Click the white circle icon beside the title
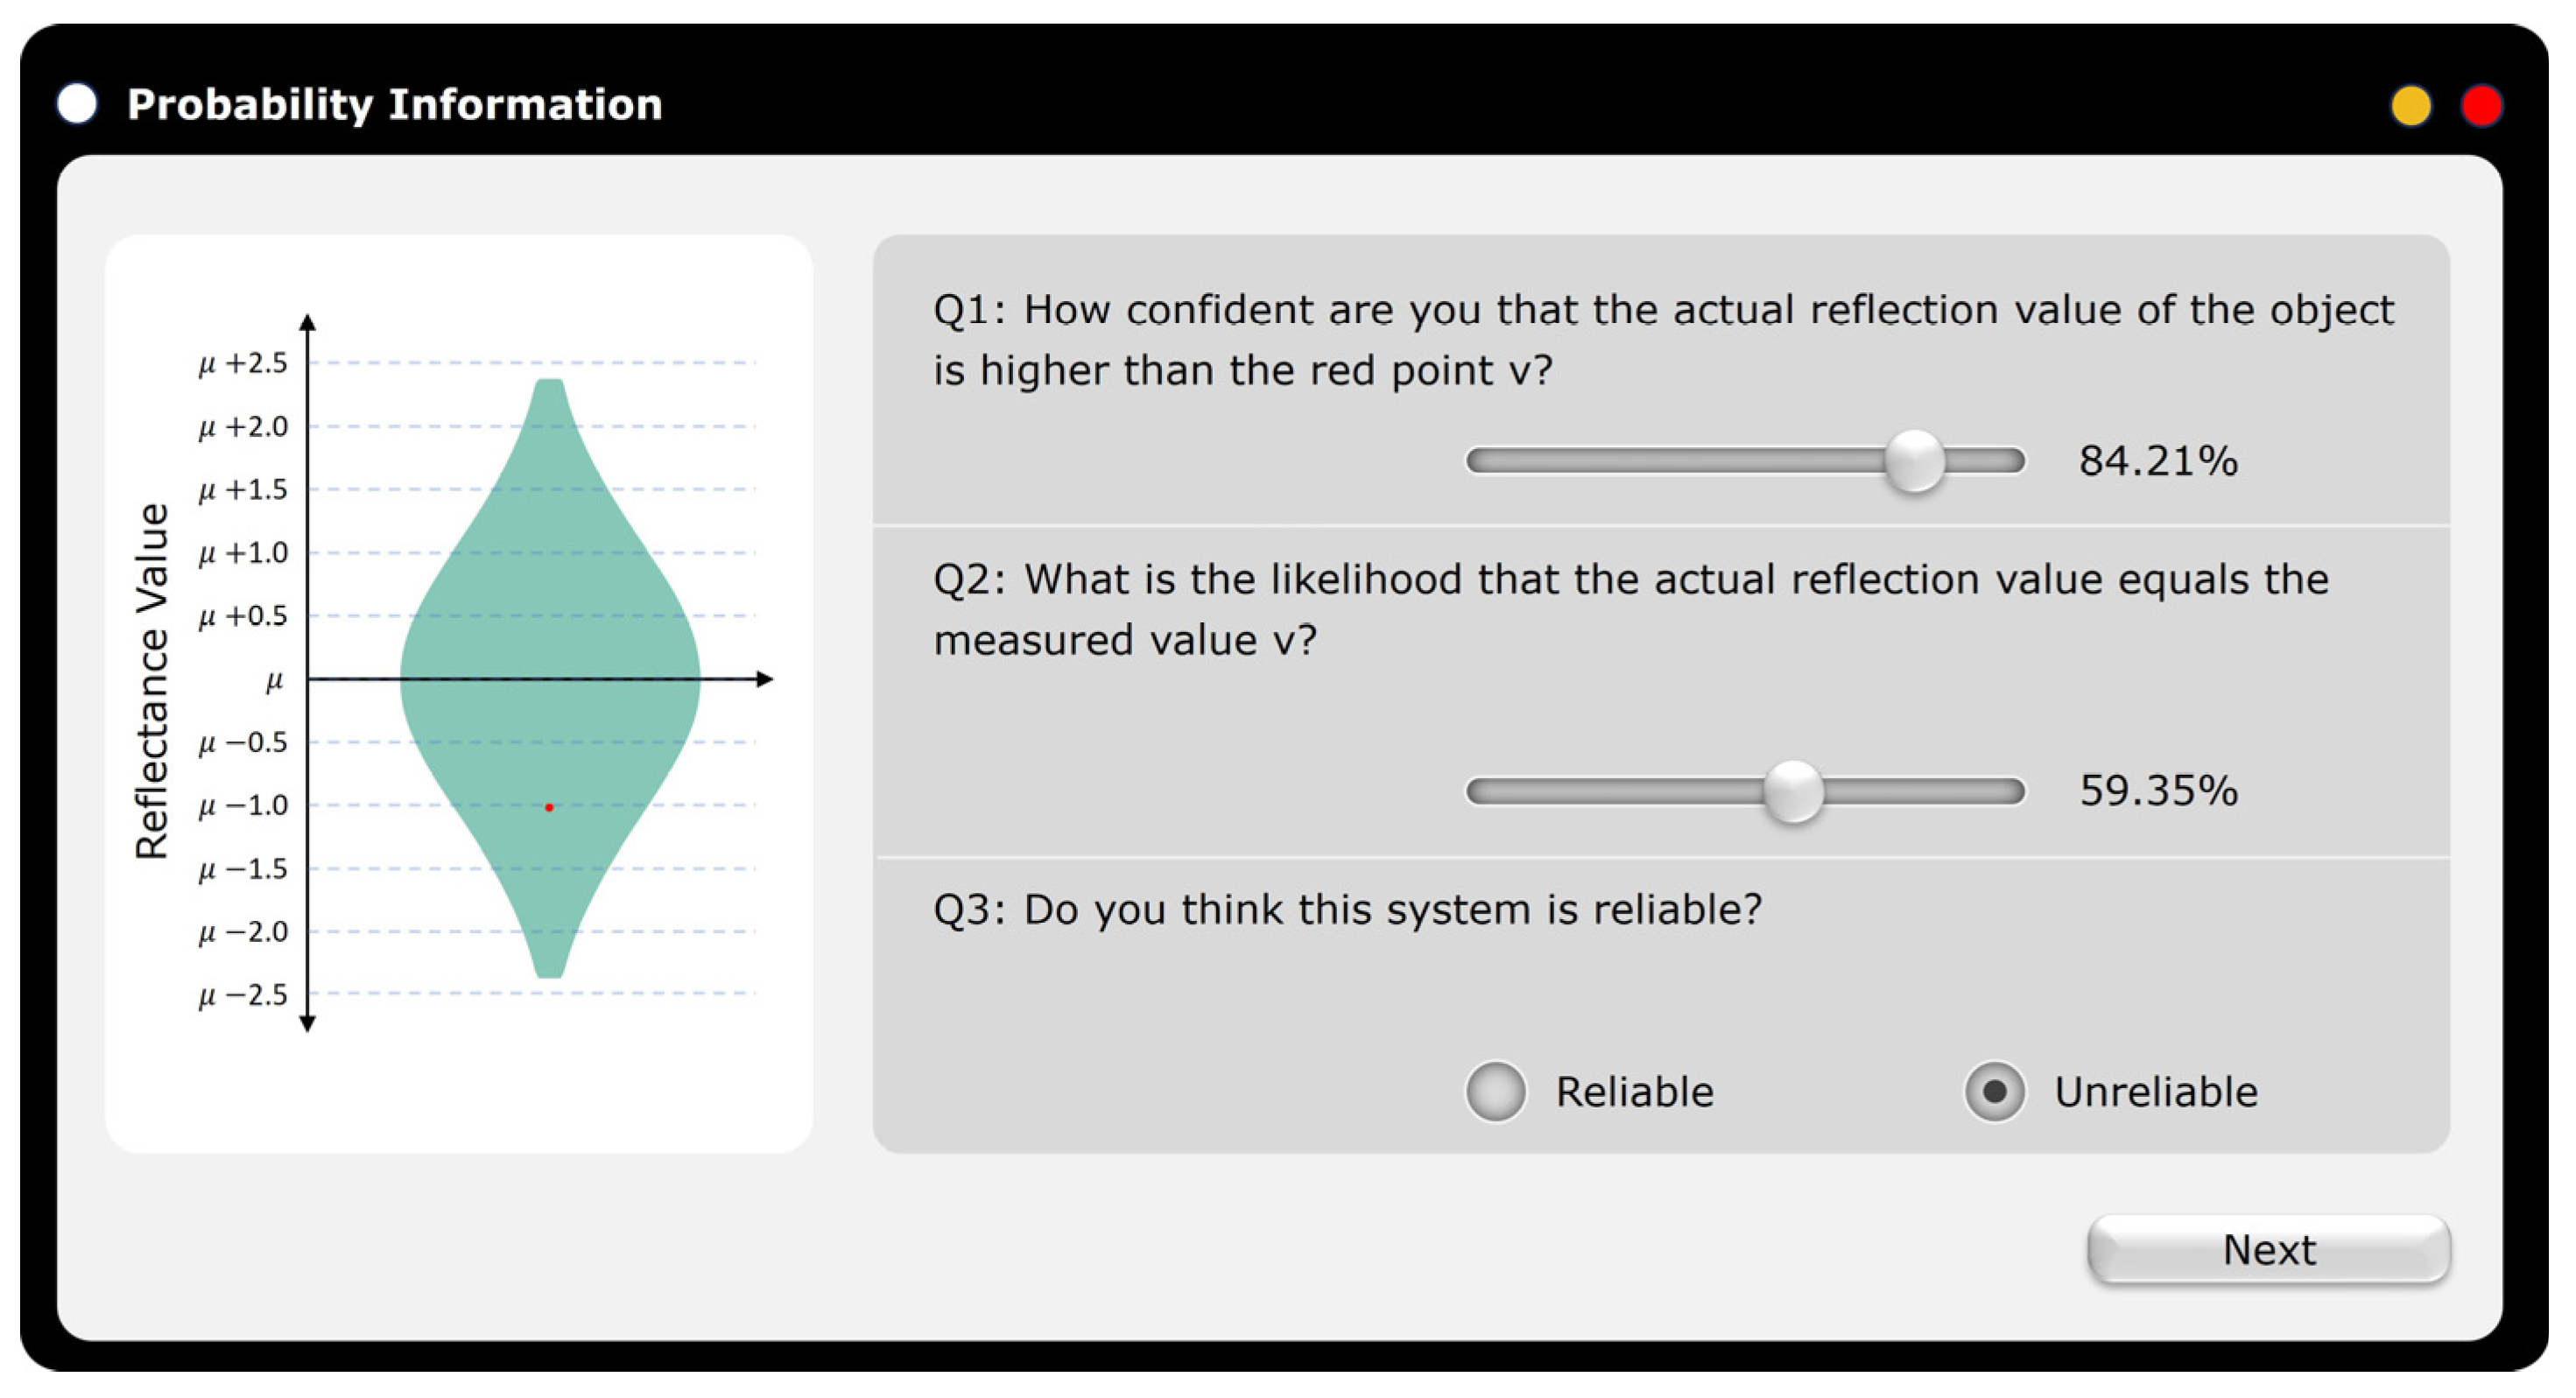The image size is (2576, 1398). point(77,103)
